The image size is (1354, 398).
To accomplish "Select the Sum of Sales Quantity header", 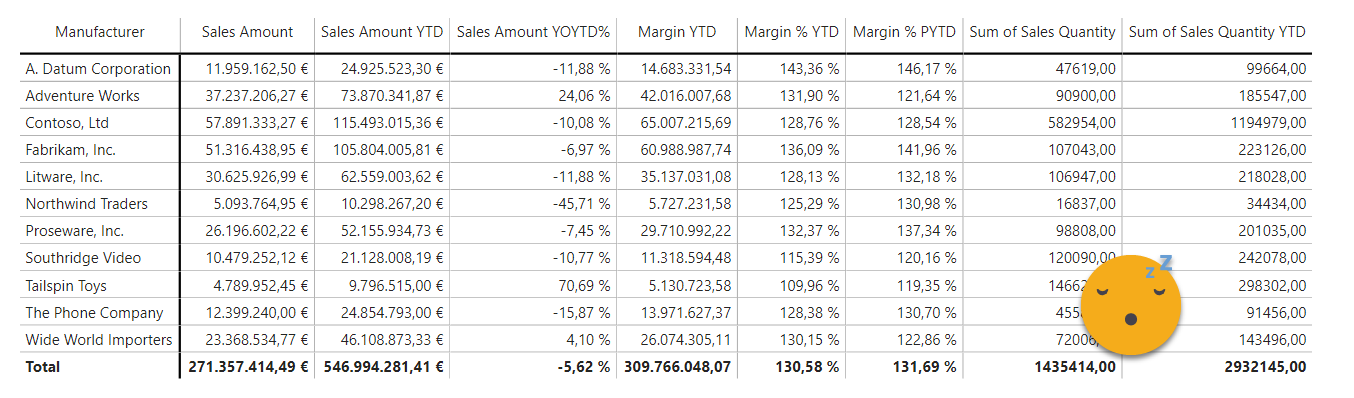I will pos(1042,32).
